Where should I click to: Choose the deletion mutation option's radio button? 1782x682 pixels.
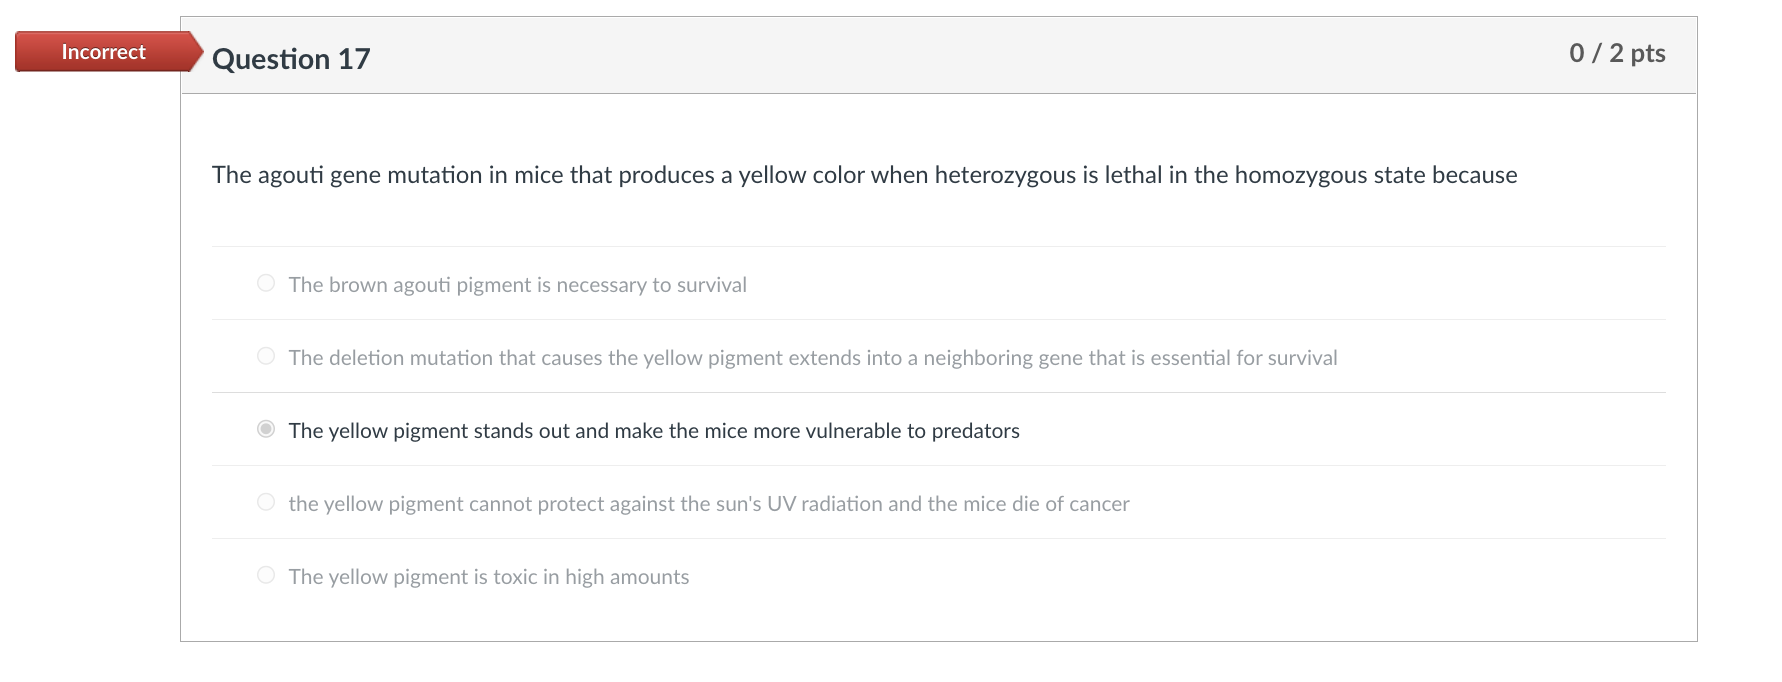[266, 356]
